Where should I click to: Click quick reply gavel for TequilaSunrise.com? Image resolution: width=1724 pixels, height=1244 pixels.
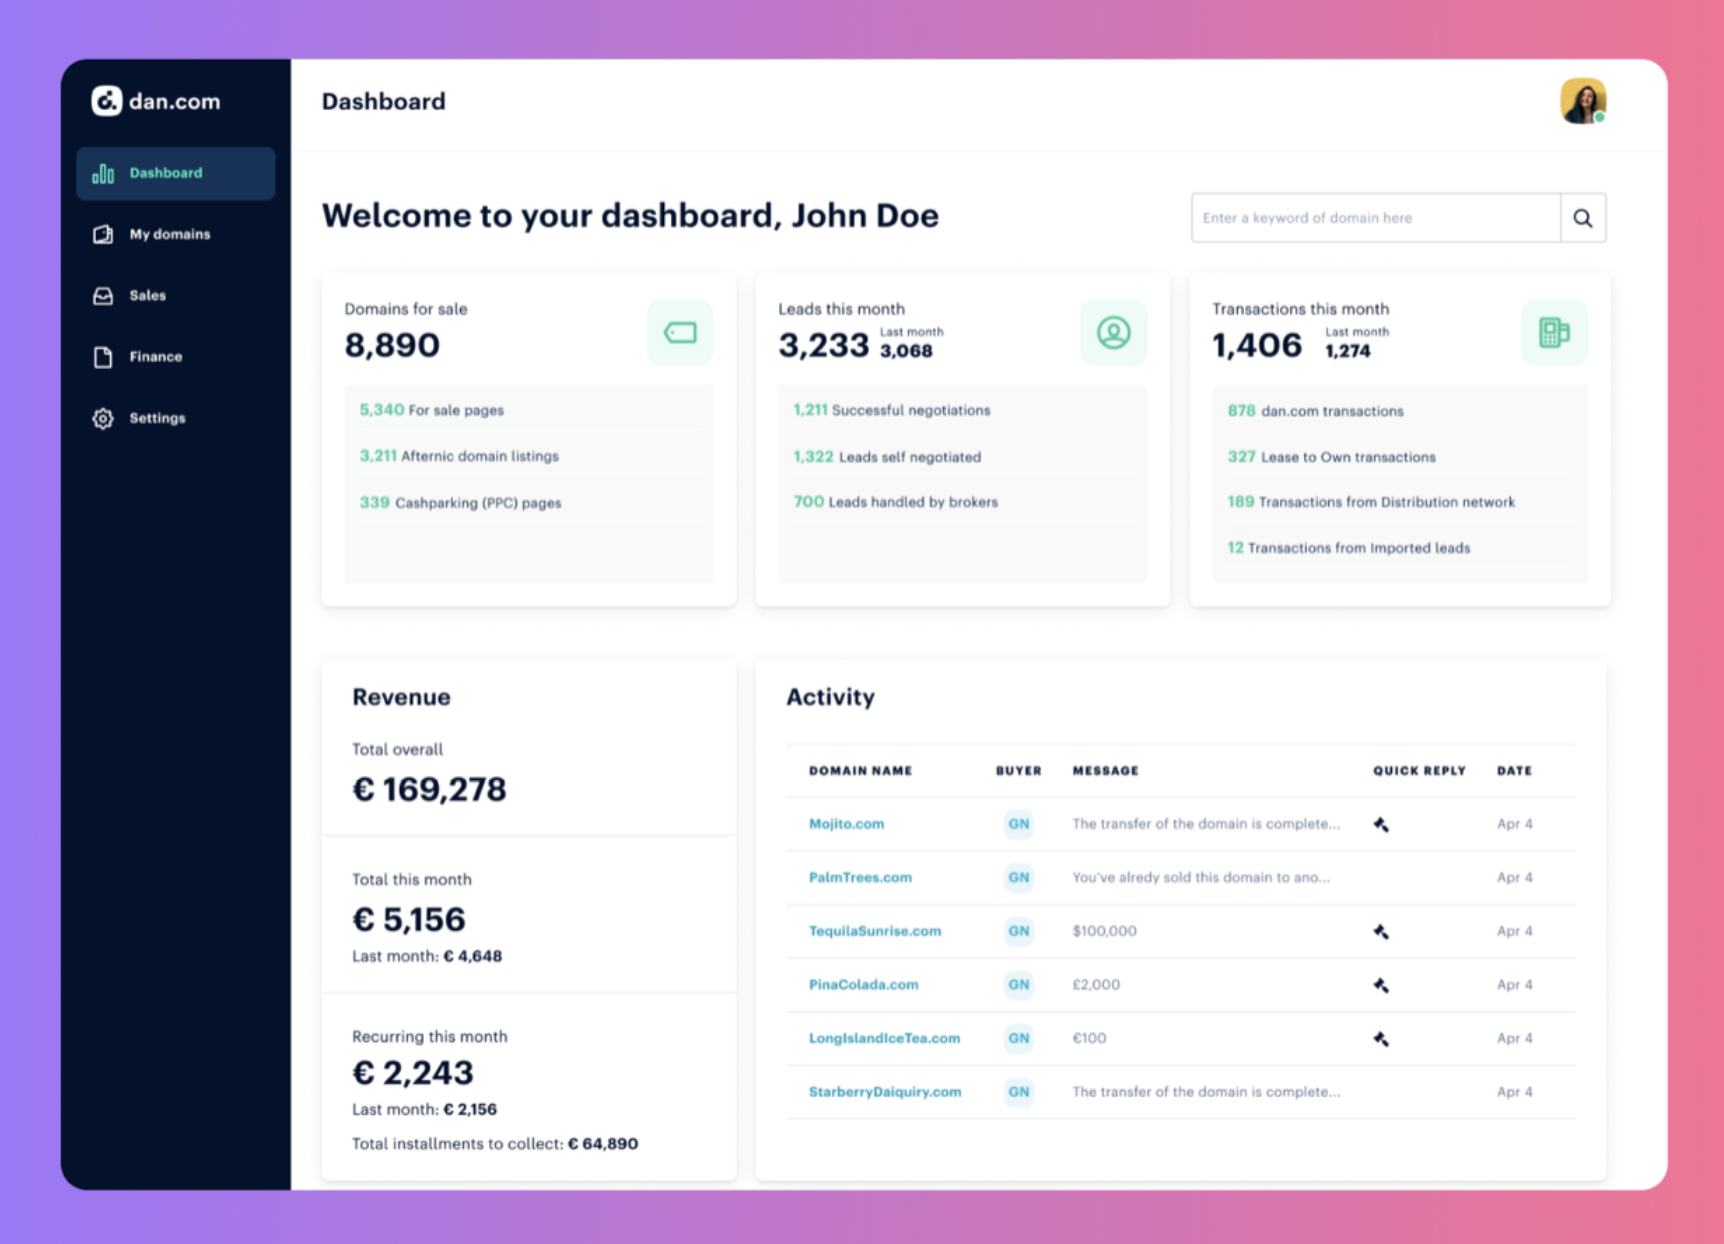click(x=1381, y=932)
